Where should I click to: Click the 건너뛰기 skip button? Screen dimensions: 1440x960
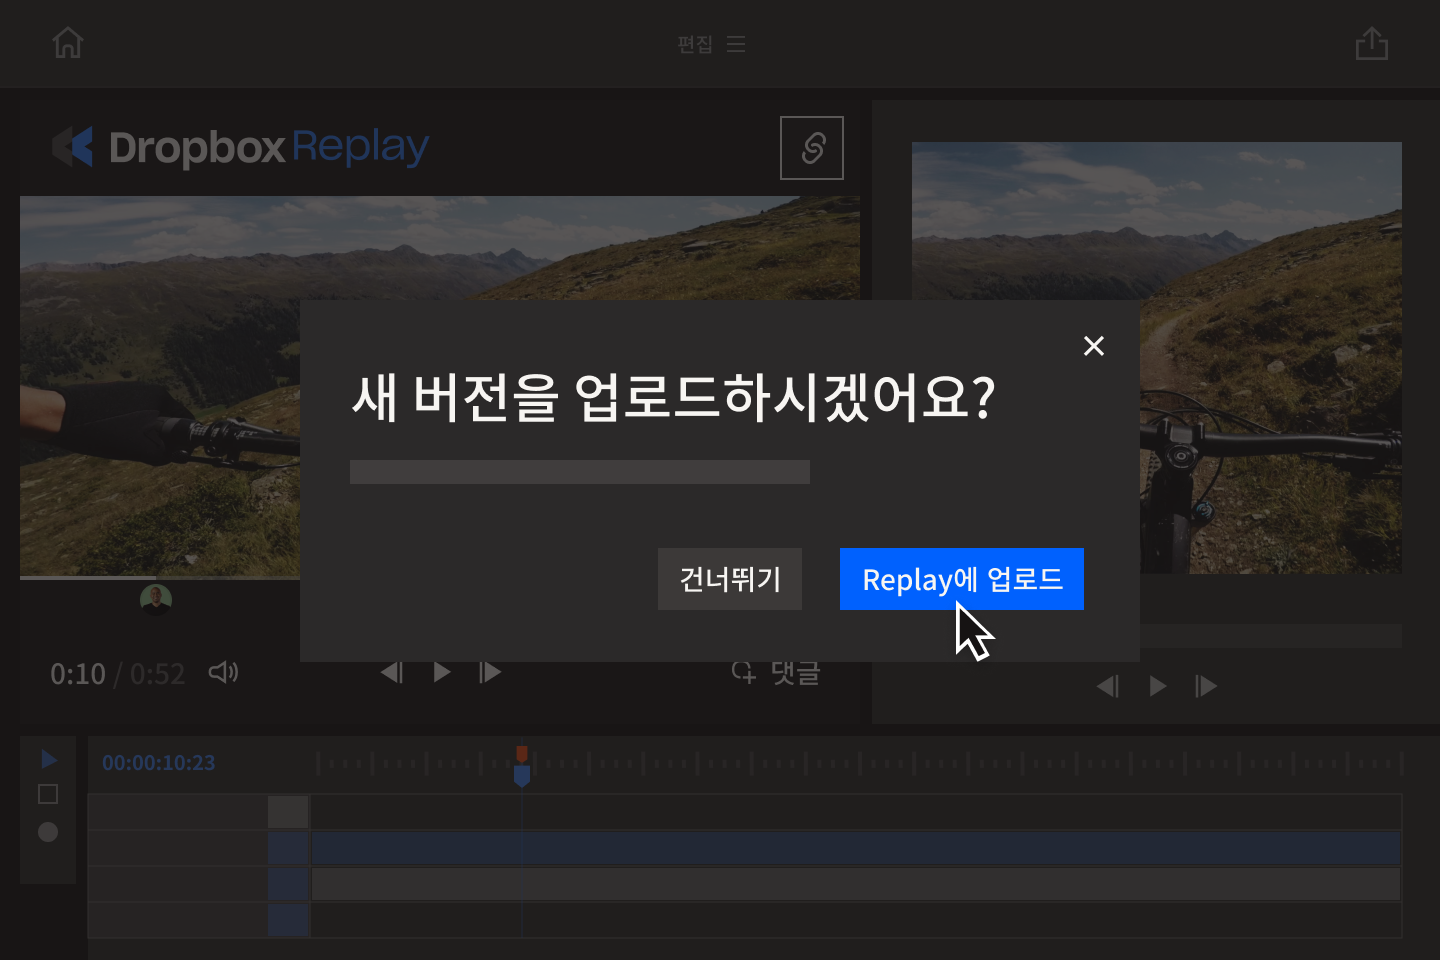pos(730,579)
